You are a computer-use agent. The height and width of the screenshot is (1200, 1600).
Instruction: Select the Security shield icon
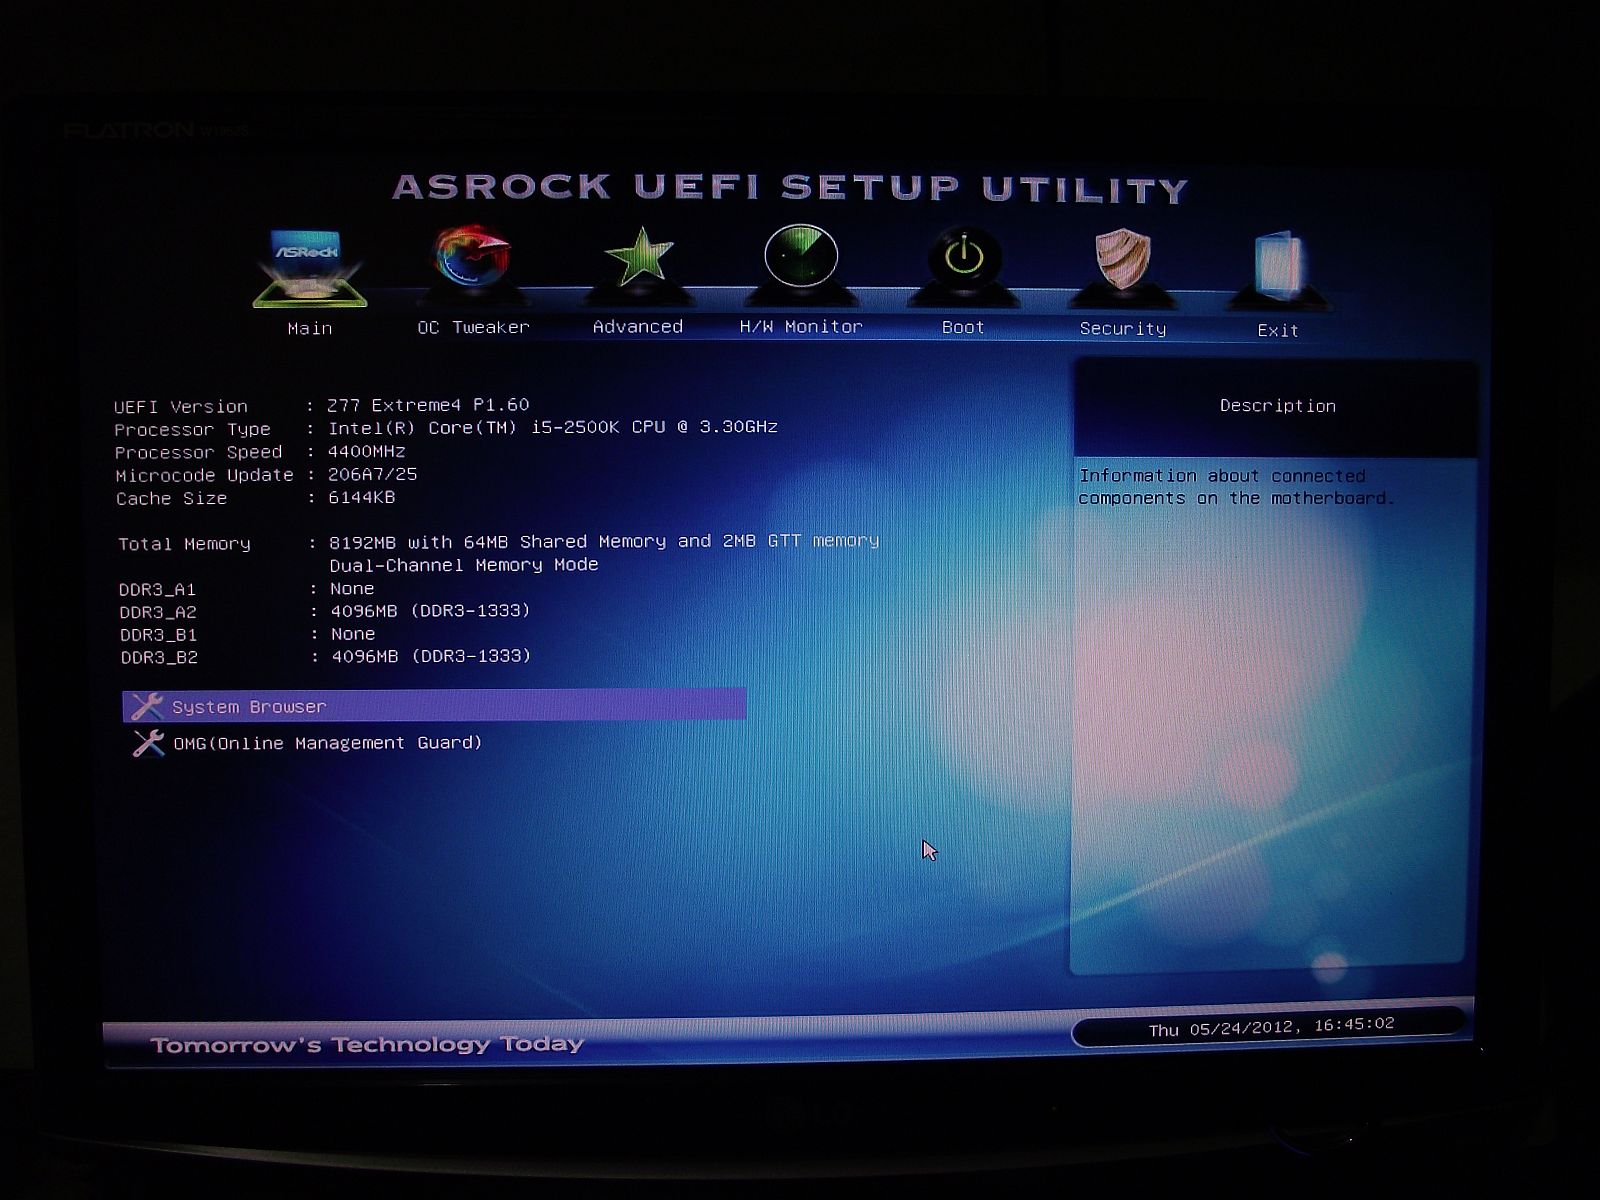tap(1123, 260)
